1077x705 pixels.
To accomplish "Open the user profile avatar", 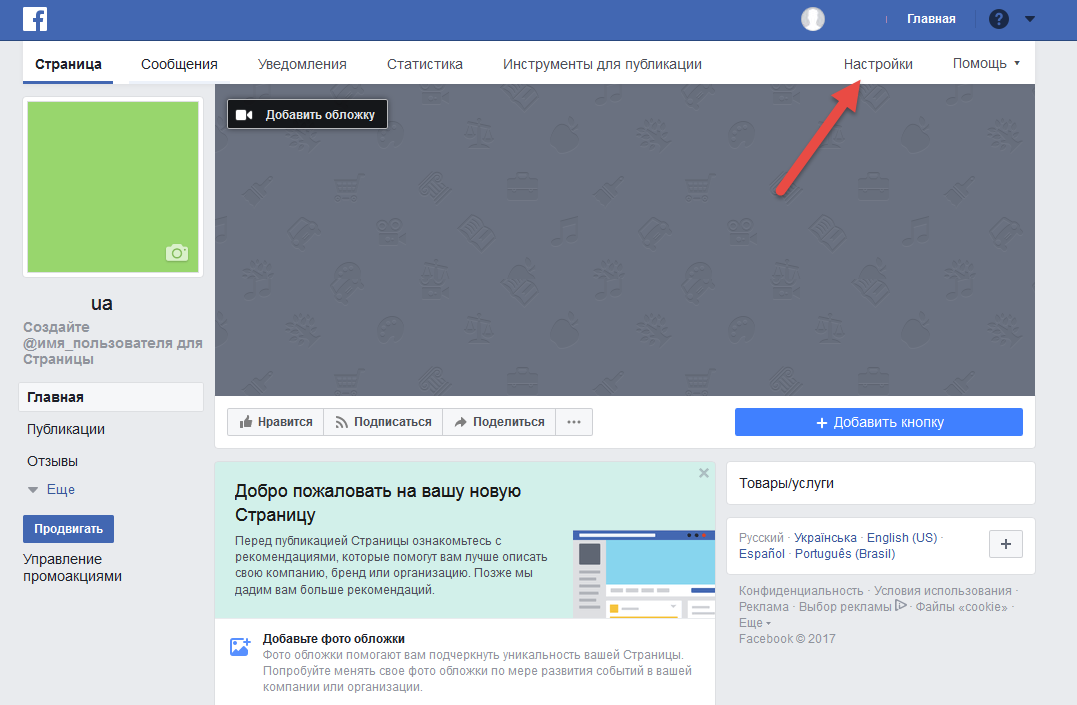I will pyautogui.click(x=813, y=19).
